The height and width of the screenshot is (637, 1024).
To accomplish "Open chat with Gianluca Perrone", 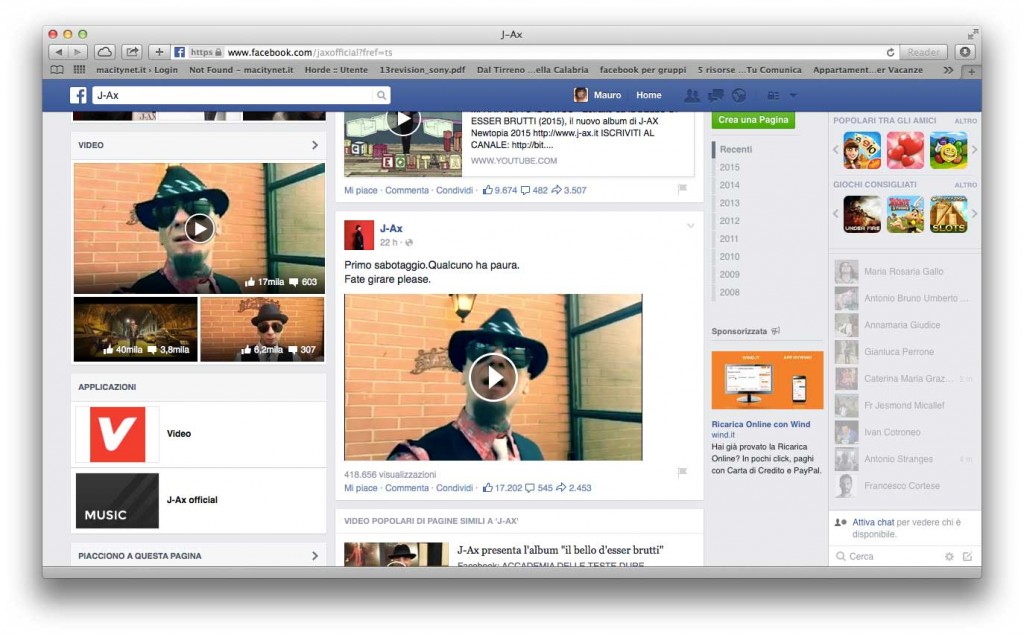I will coord(904,352).
